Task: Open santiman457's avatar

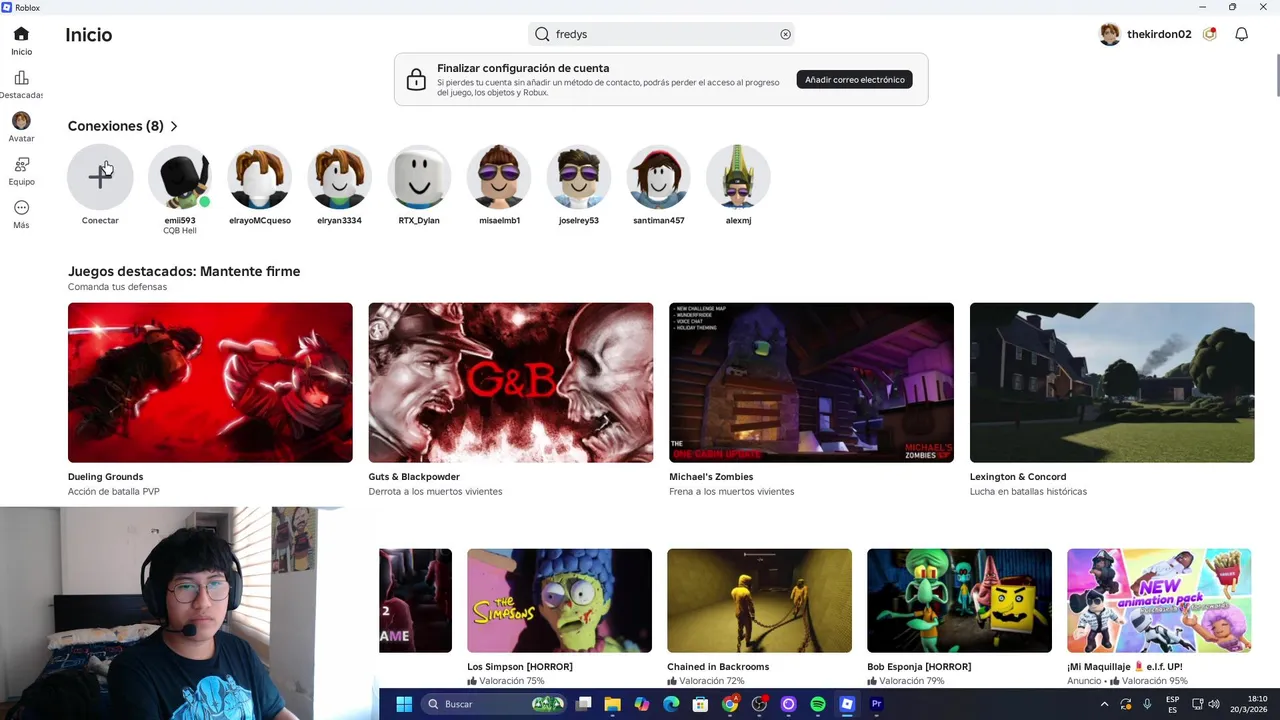Action: tap(659, 177)
